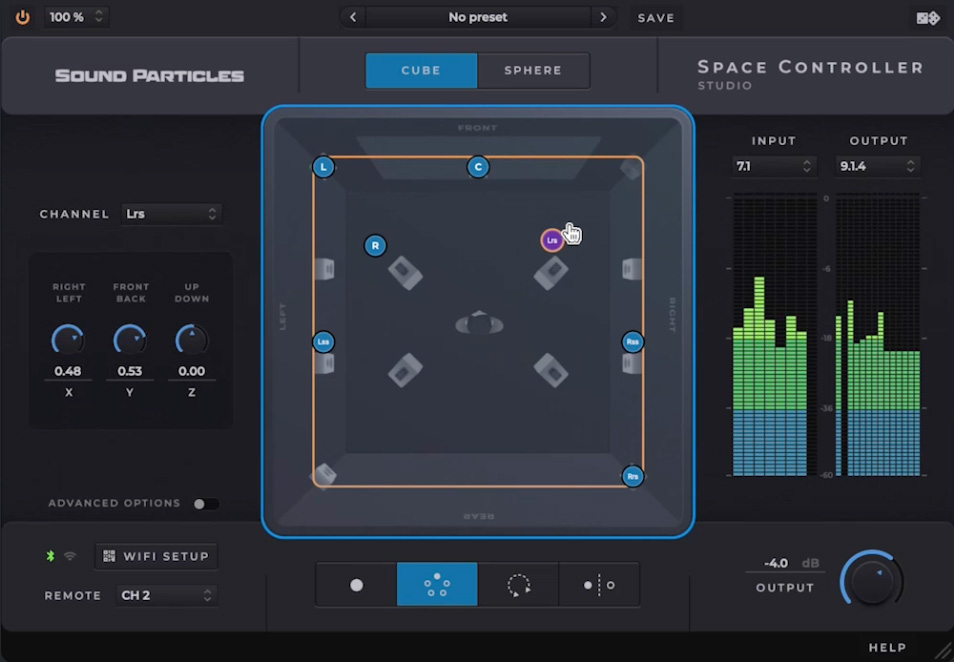This screenshot has height=662, width=954.
Task: Click the C center channel marker
Action: pyautogui.click(x=478, y=167)
